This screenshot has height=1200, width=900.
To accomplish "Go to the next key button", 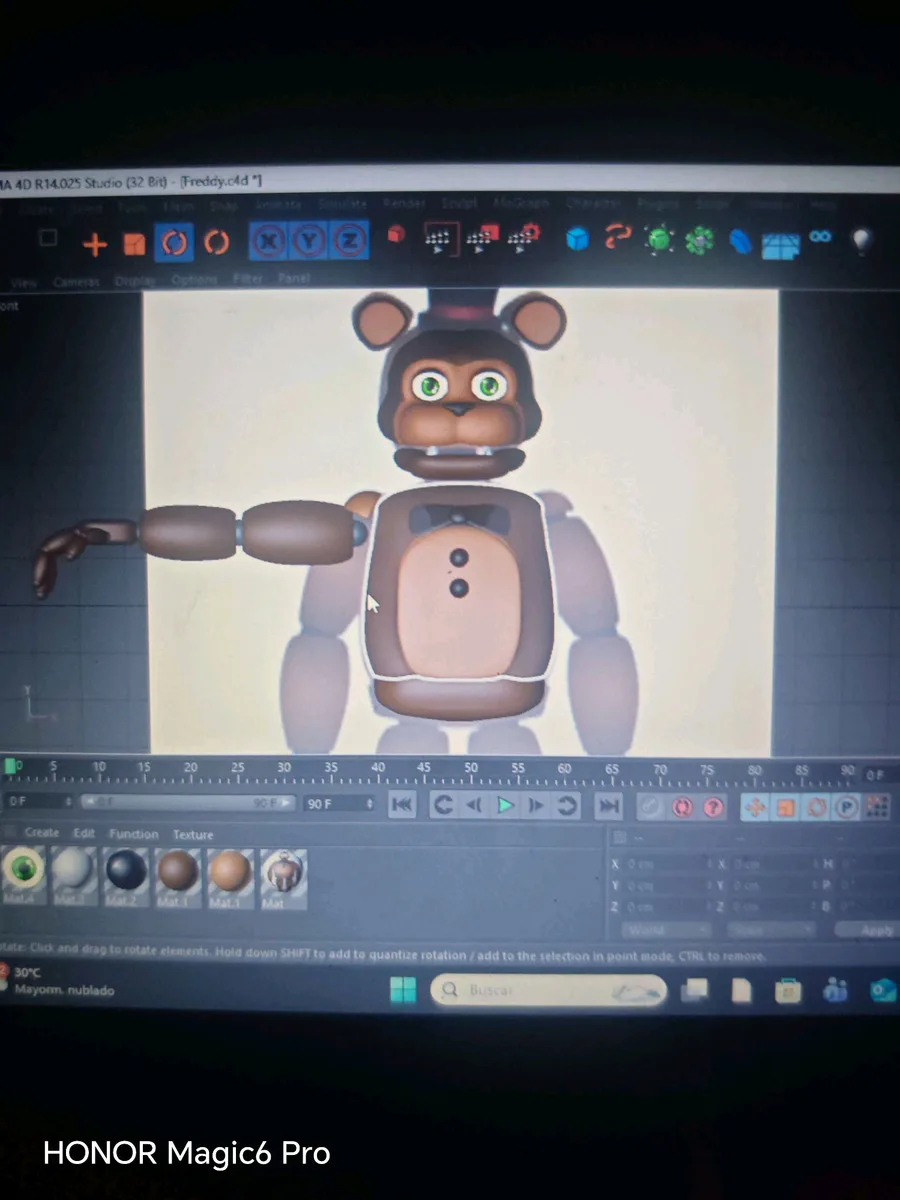I will coord(567,805).
